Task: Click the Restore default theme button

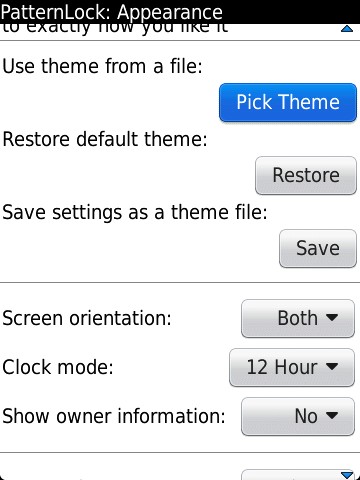Action: point(306,175)
